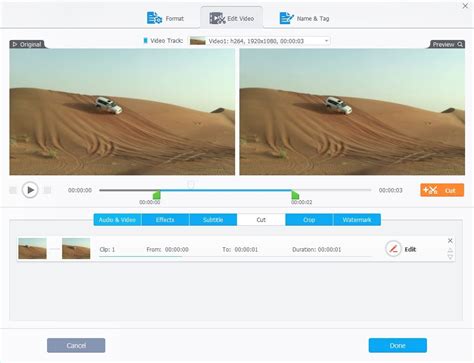Click the green end trim marker
The height and width of the screenshot is (363, 474).
coord(295,195)
